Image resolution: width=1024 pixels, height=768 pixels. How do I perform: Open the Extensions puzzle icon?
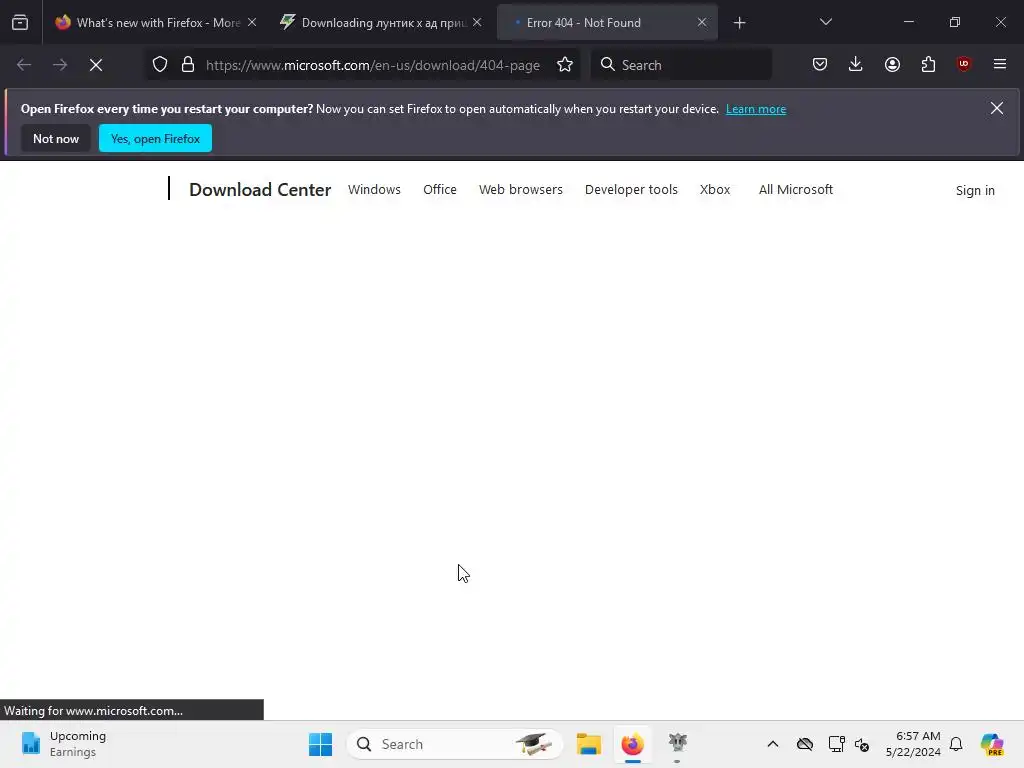(928, 64)
